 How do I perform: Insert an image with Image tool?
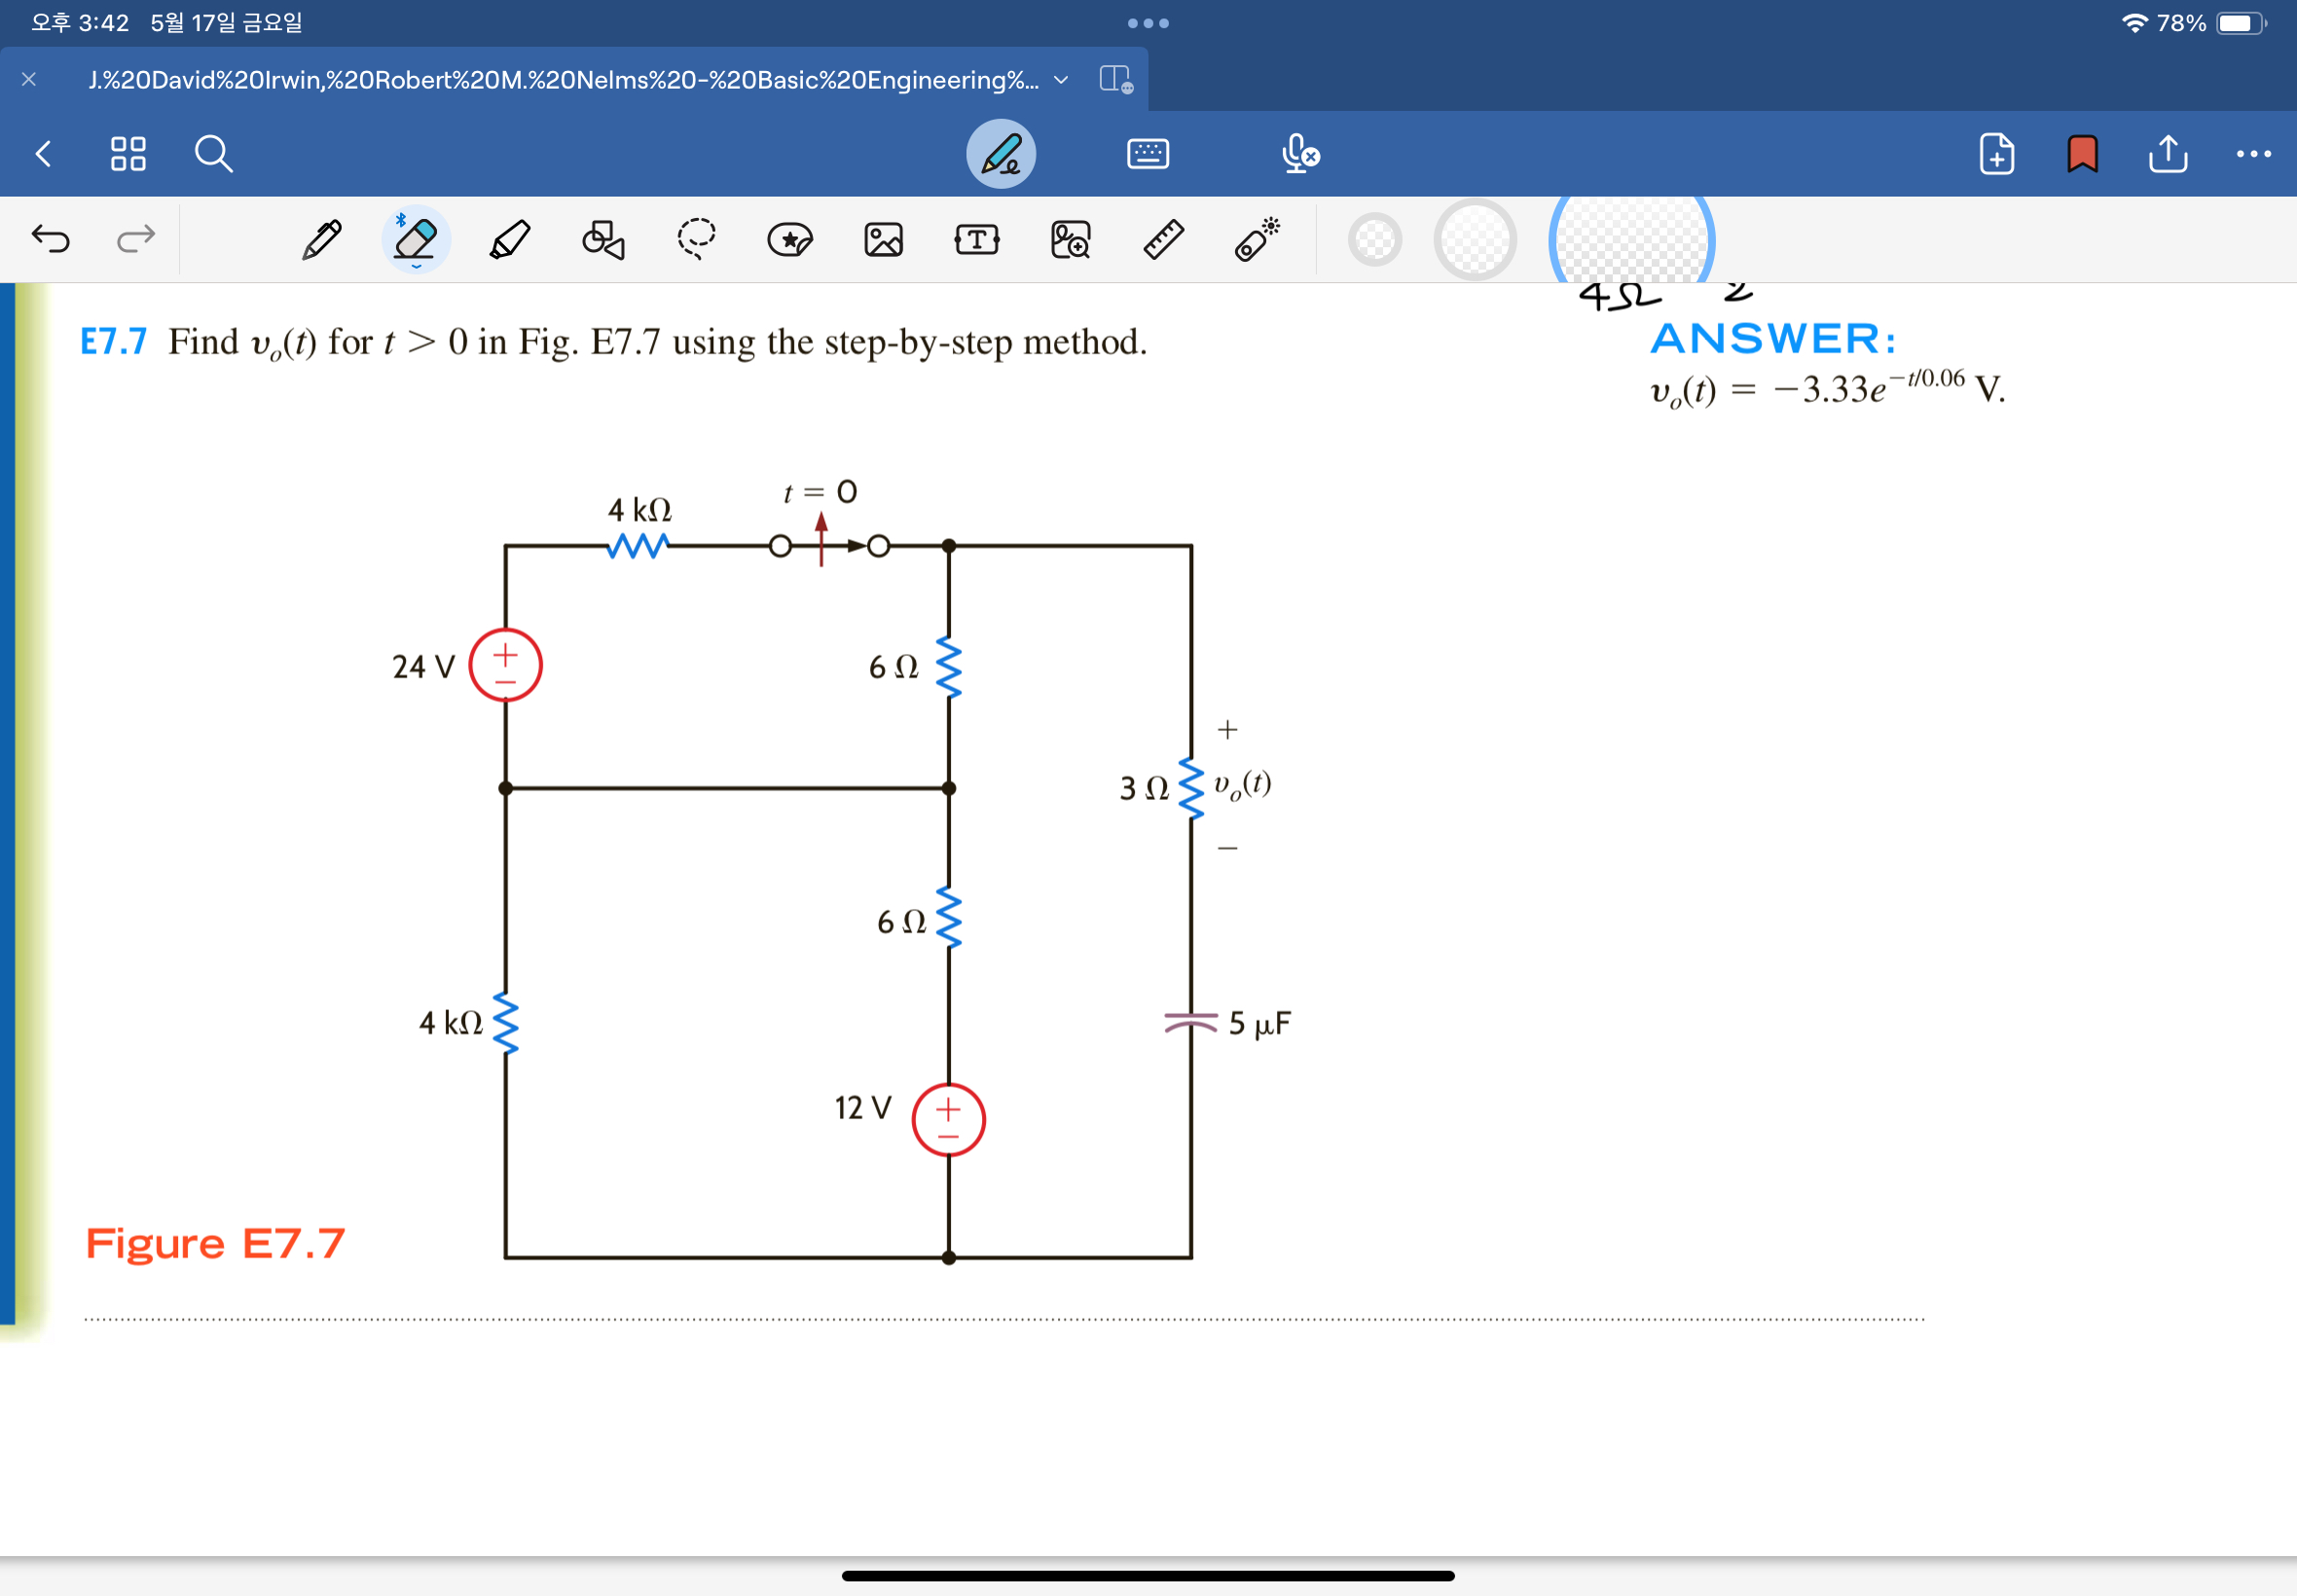(x=883, y=240)
